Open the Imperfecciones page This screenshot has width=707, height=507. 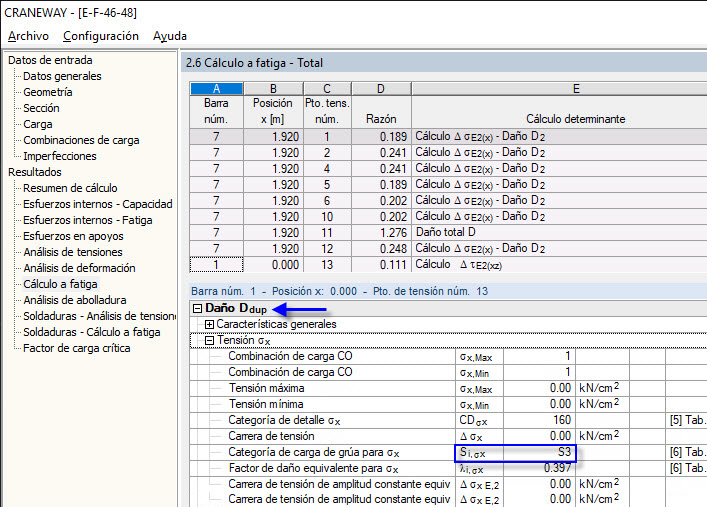coord(60,156)
